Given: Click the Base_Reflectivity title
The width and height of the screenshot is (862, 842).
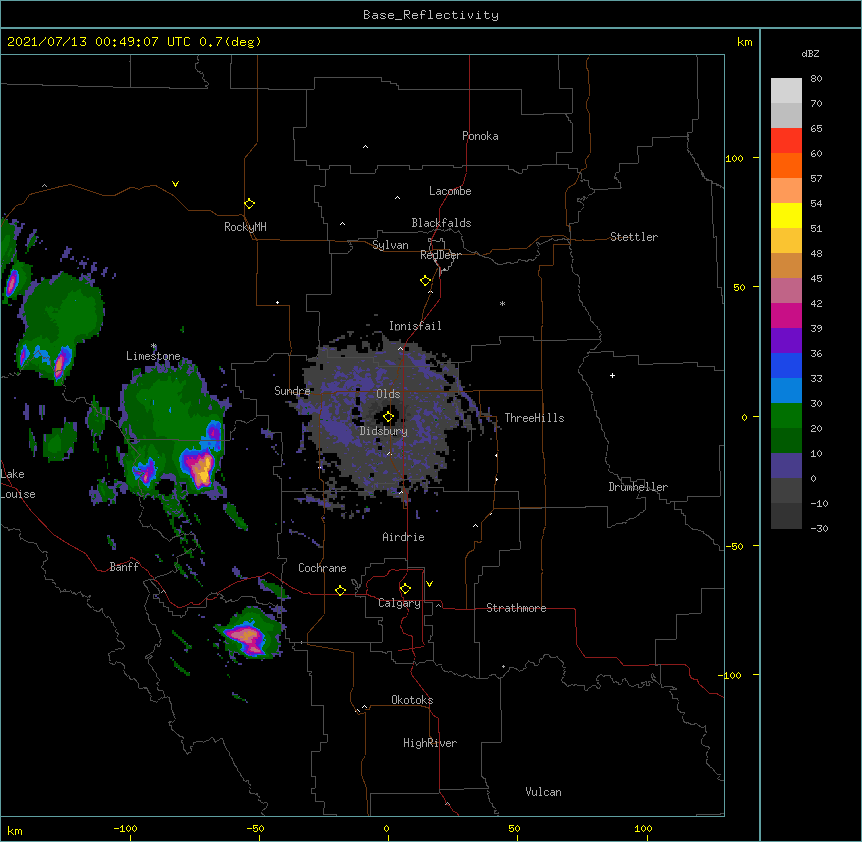Looking at the screenshot, I should [x=431, y=15].
